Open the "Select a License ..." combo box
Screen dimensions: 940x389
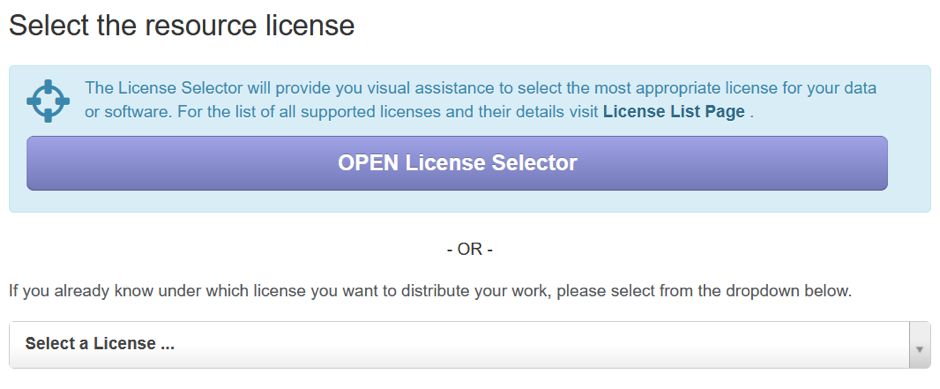click(x=470, y=345)
